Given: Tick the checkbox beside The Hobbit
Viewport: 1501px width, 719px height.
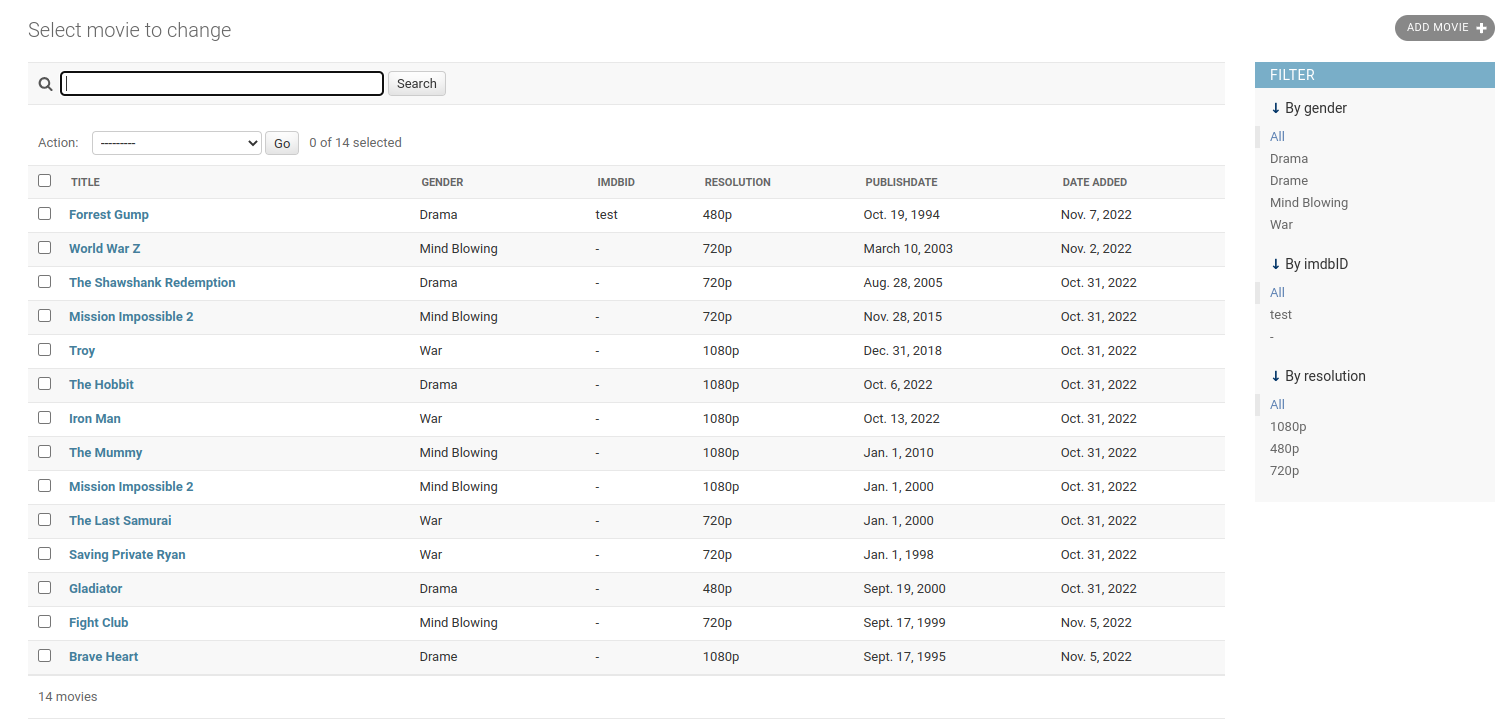Looking at the screenshot, I should 44,384.
